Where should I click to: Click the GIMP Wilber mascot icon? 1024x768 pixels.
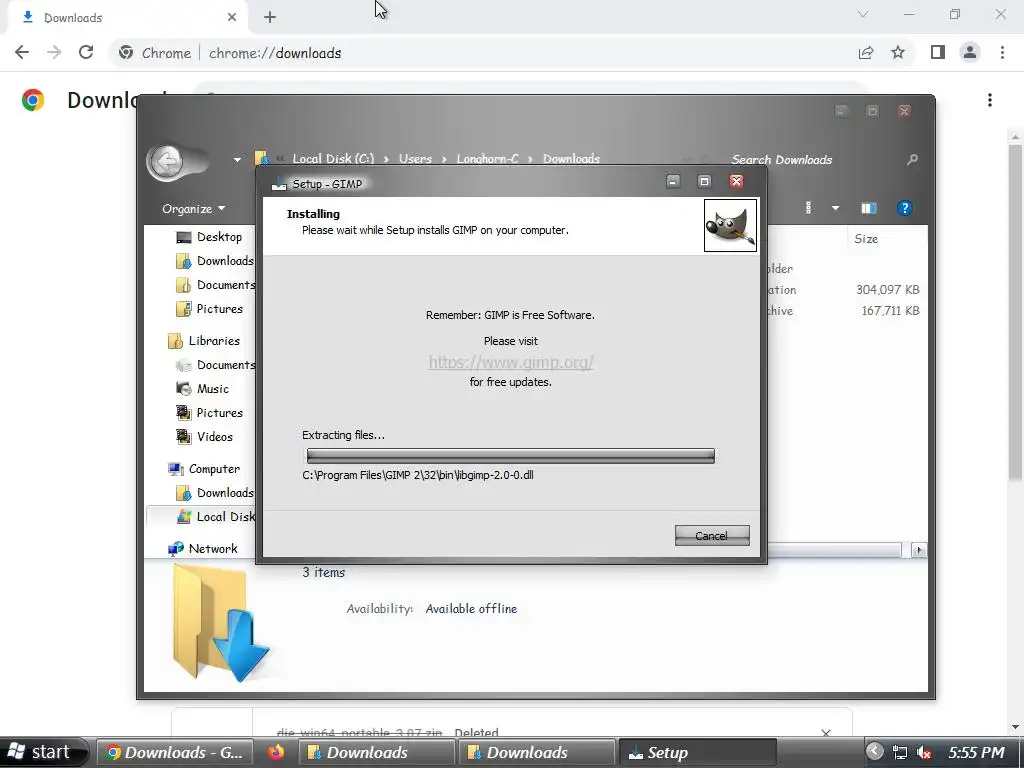pos(730,225)
